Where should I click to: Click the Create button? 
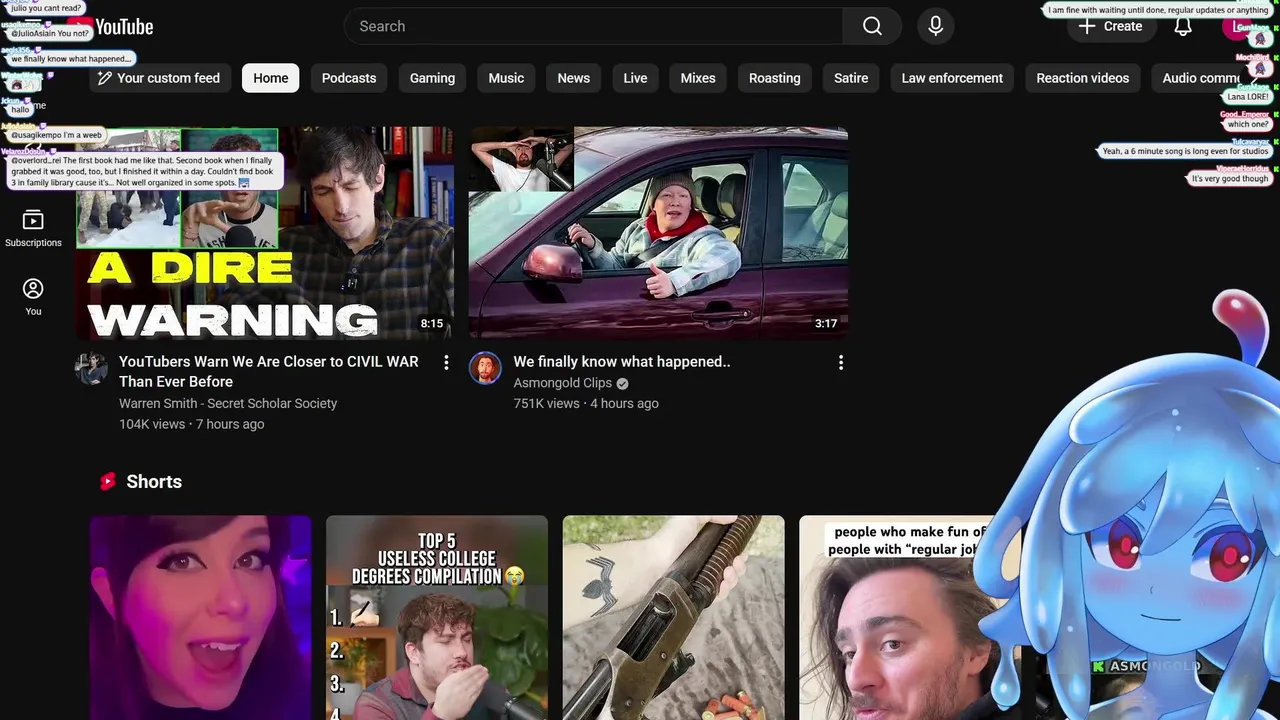click(1110, 26)
